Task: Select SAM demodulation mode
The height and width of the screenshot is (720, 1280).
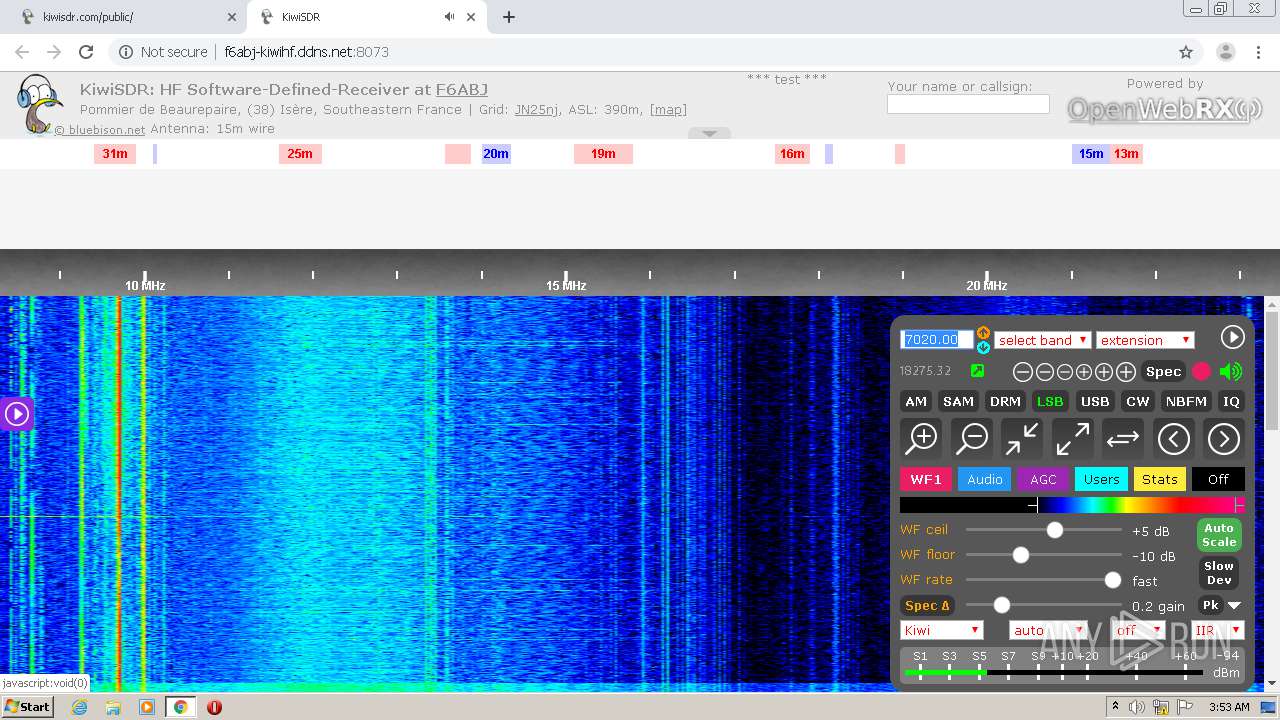Action: point(958,401)
